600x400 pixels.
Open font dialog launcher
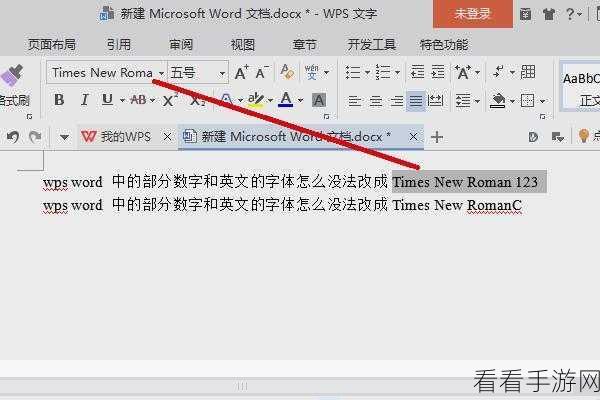coord(326,116)
